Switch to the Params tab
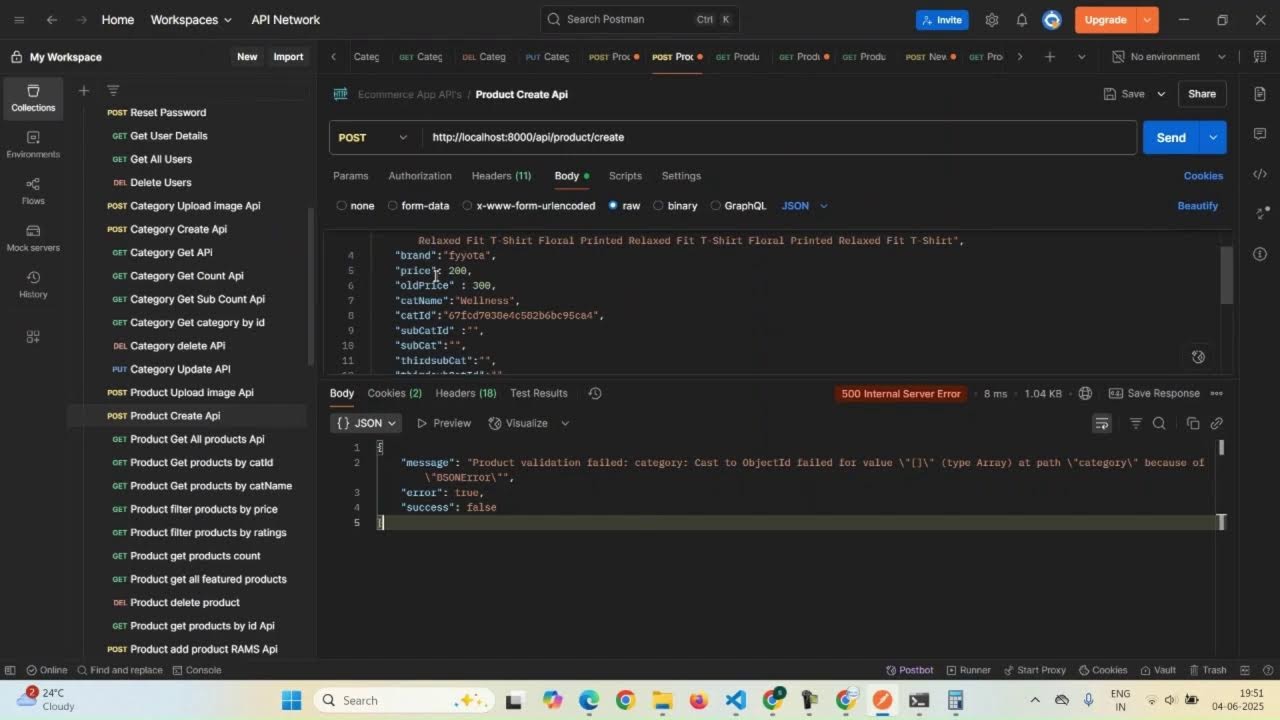This screenshot has width=1280, height=720. pos(350,176)
